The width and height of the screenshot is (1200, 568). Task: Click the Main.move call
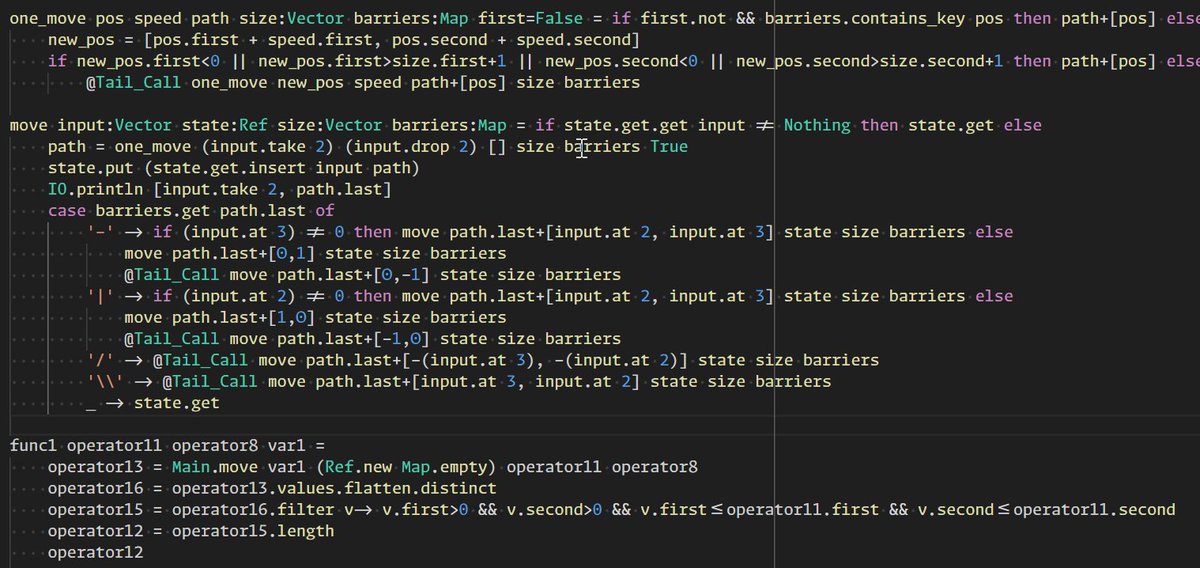coord(215,466)
